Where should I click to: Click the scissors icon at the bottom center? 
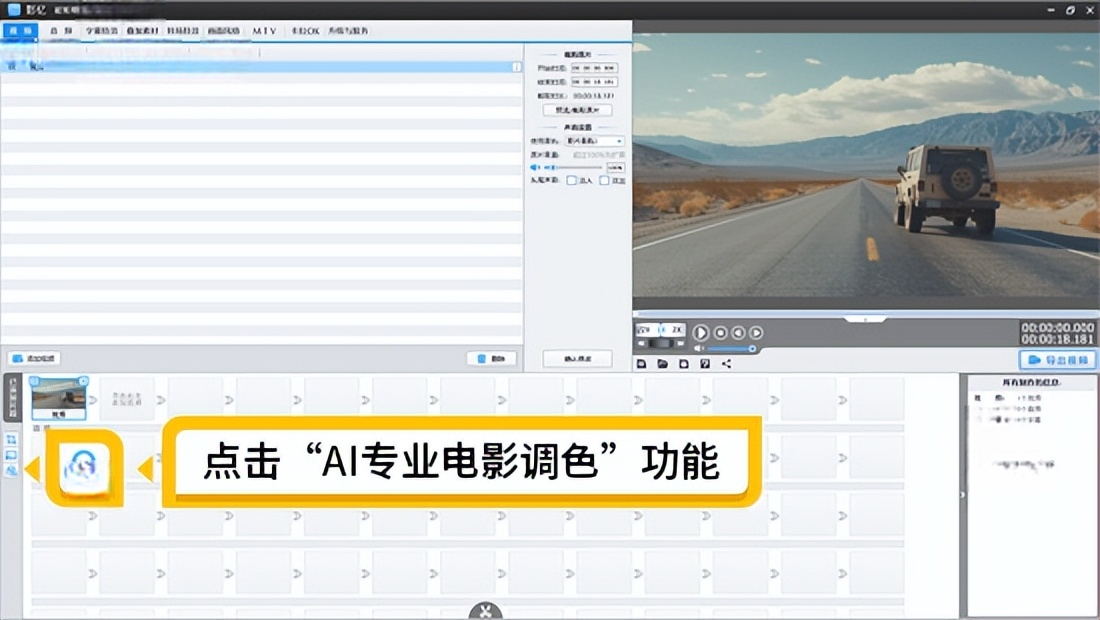point(485,611)
